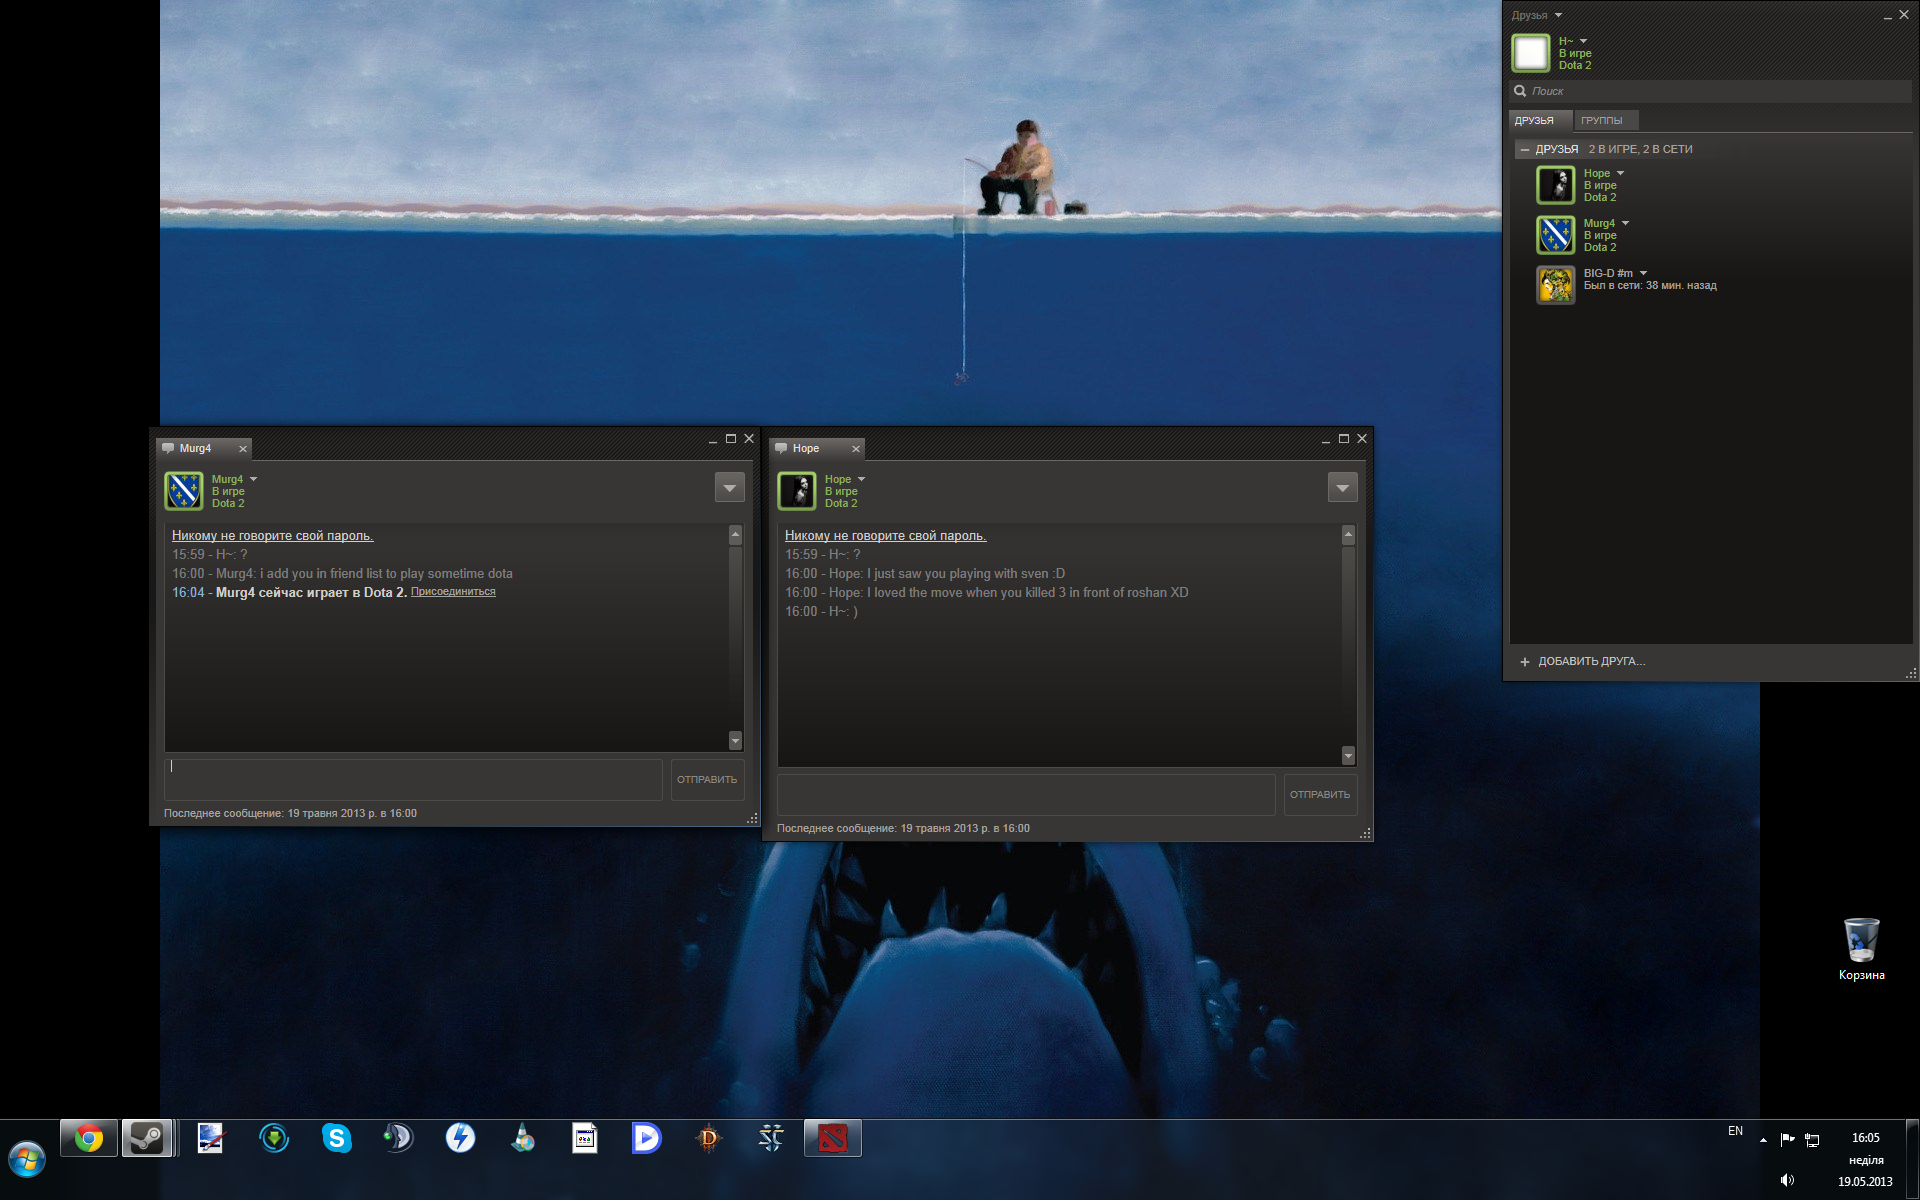Collapse the ДРУЗЬЯ friends group

pos(1525,150)
